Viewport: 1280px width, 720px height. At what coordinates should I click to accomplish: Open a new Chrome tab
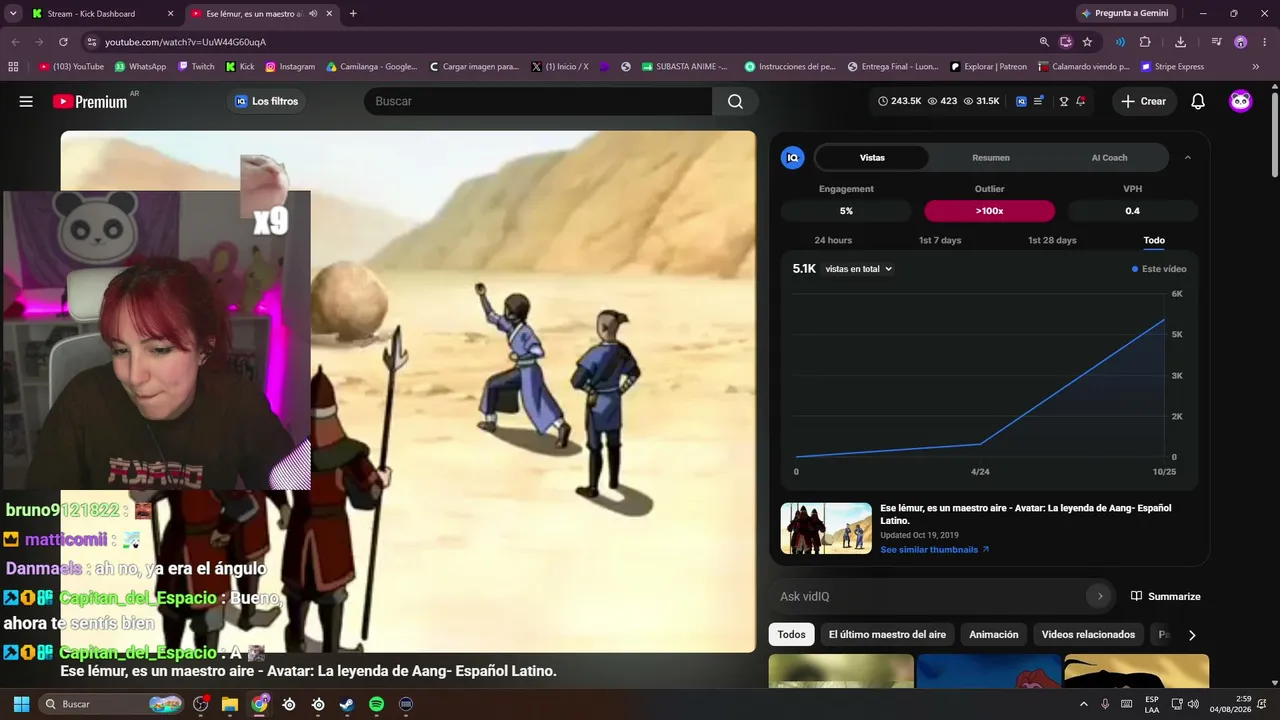[x=353, y=14]
